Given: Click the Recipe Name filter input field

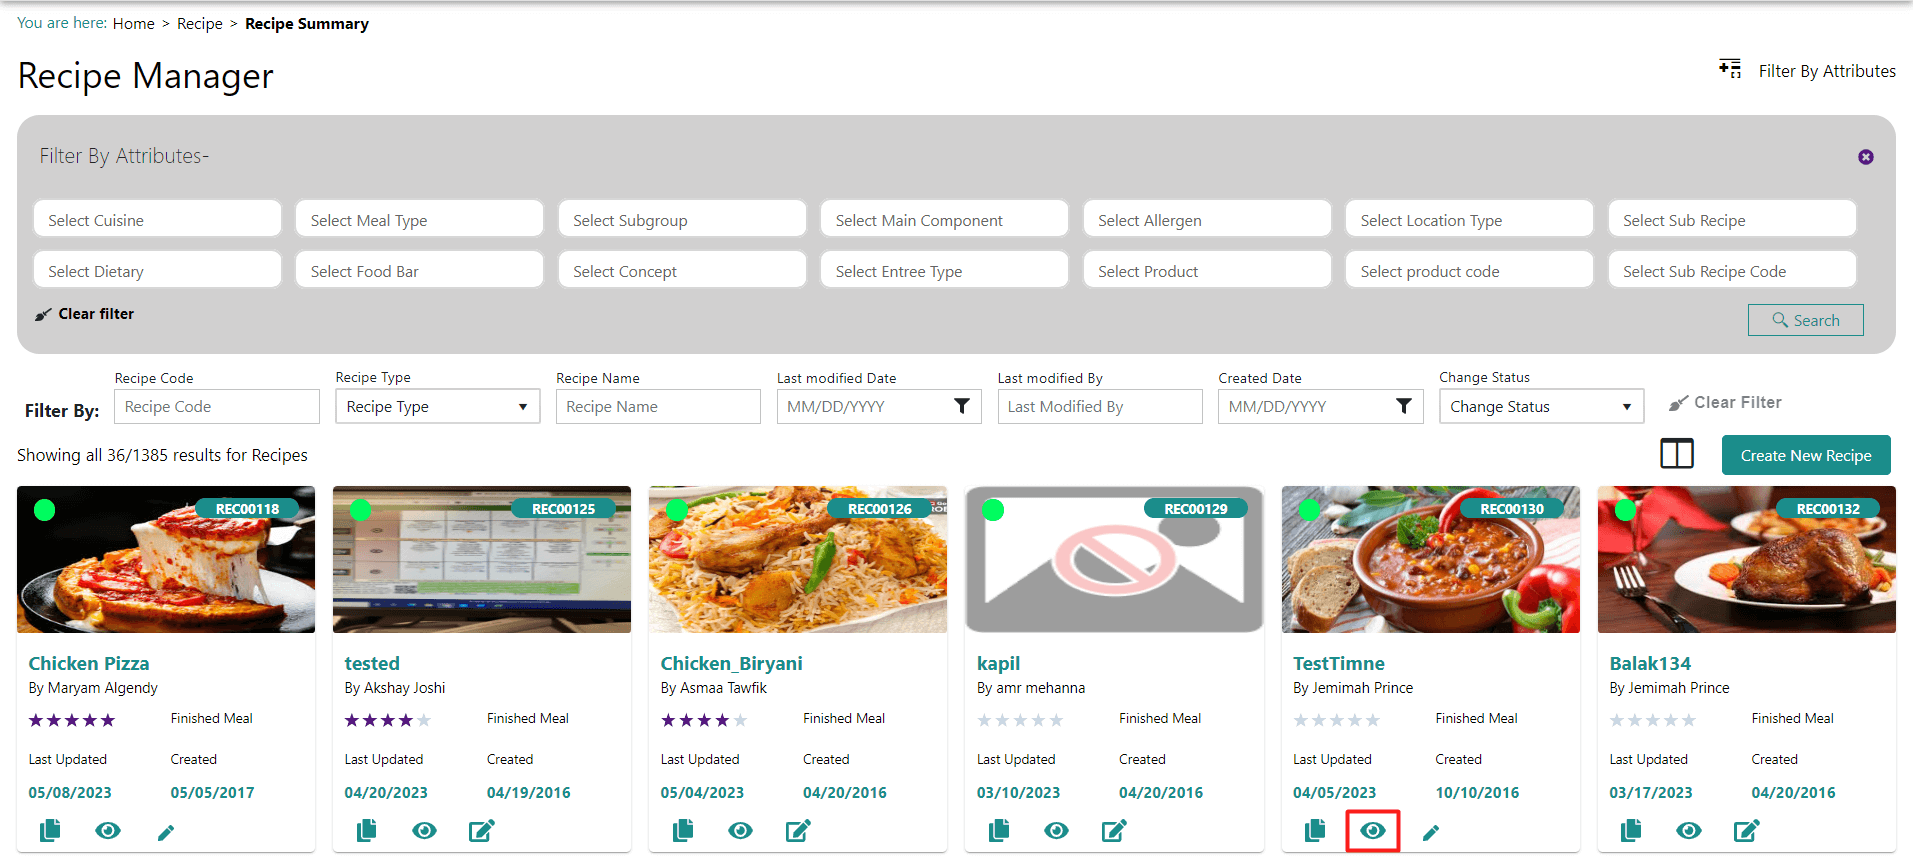Looking at the screenshot, I should (657, 407).
